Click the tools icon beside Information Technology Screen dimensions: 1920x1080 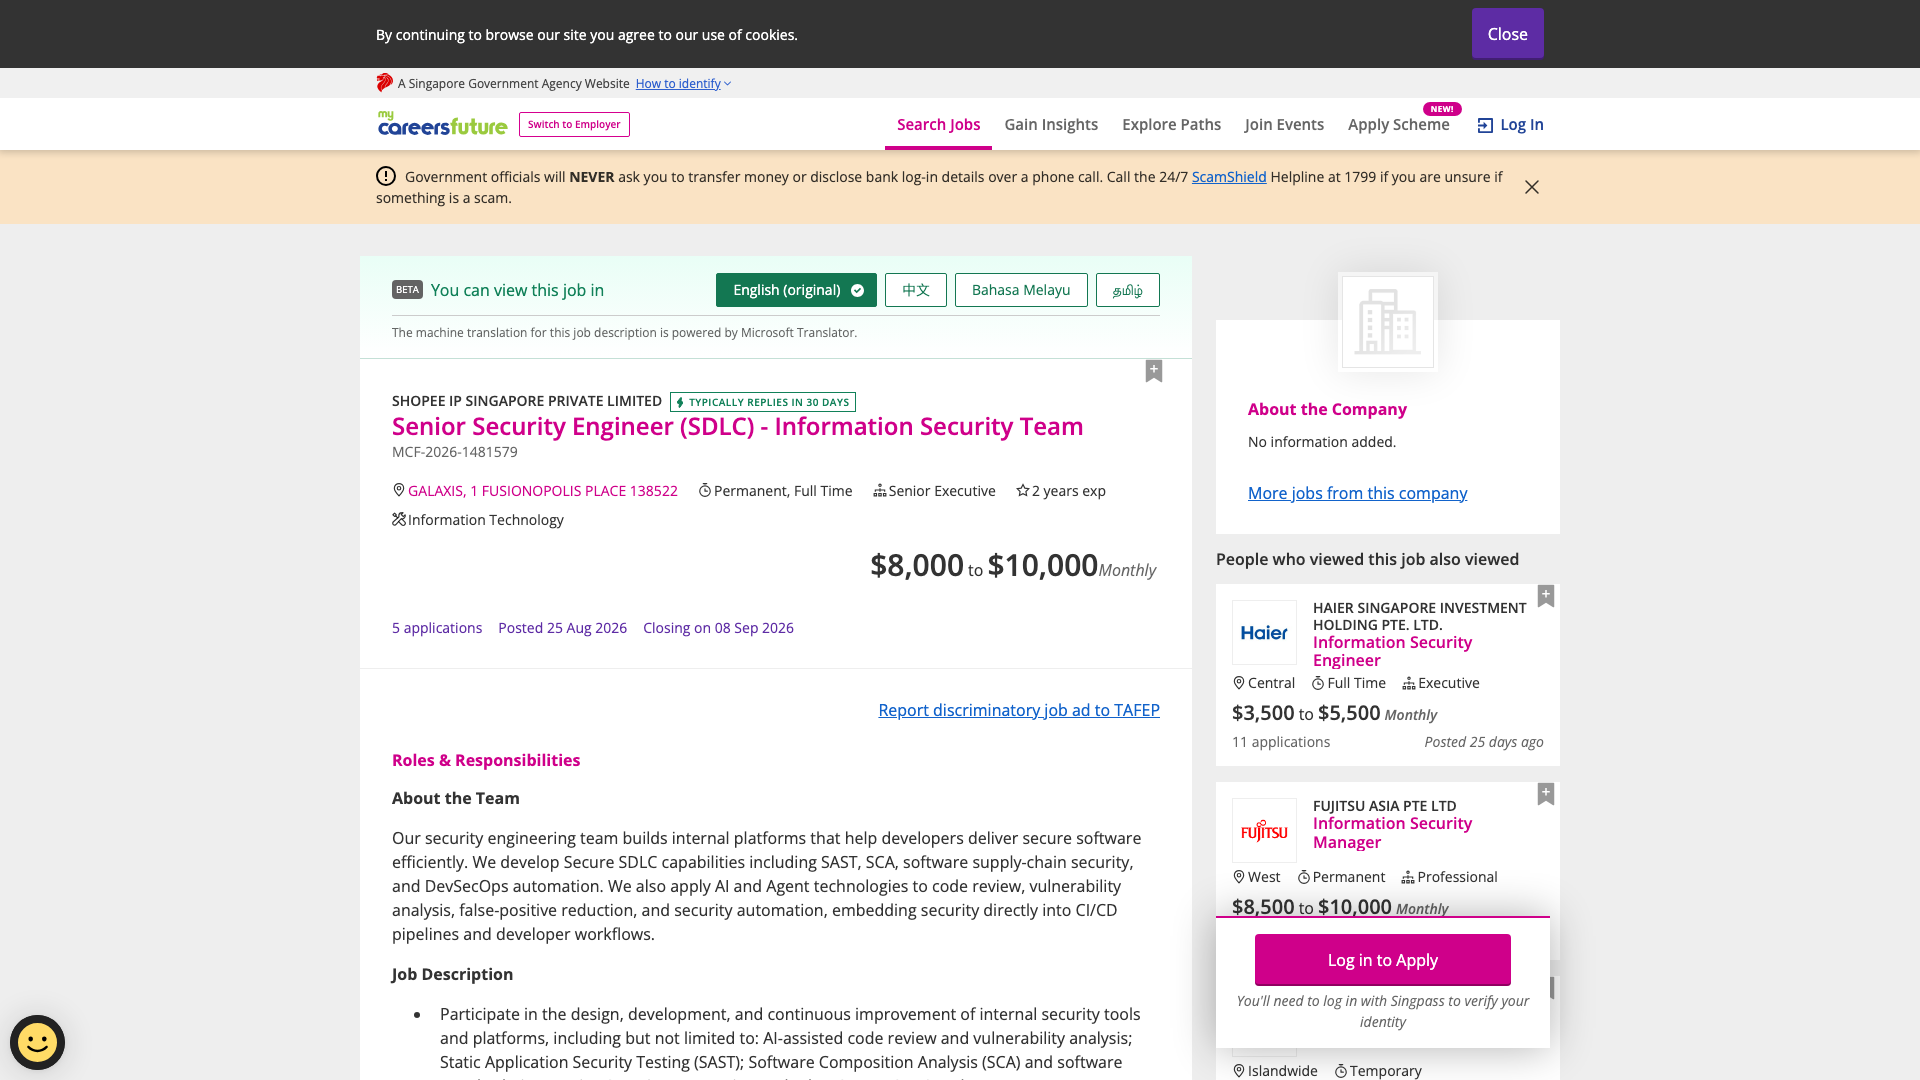click(399, 519)
